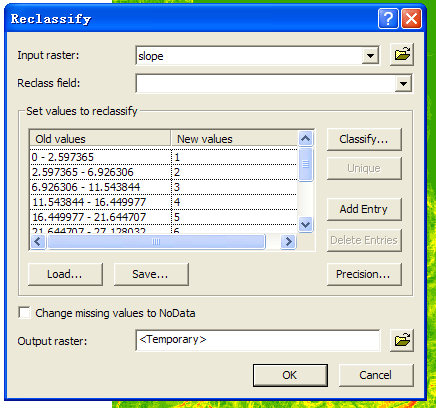Open the Precision settings
Screen dimensions: 436x408
click(x=364, y=274)
